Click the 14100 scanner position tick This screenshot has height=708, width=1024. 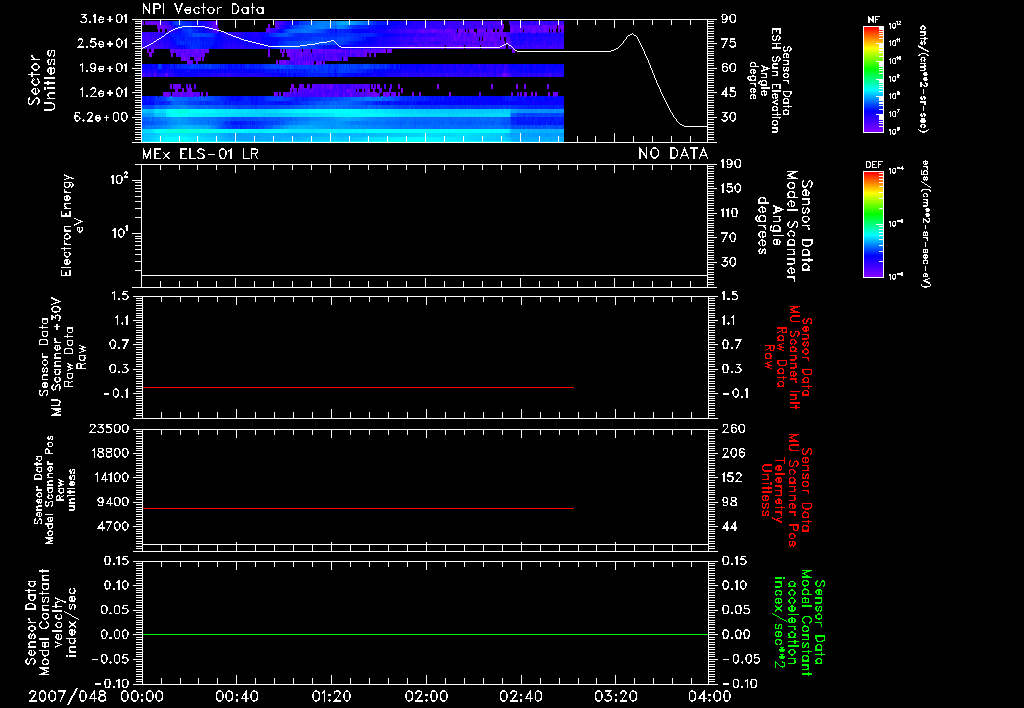(108, 477)
